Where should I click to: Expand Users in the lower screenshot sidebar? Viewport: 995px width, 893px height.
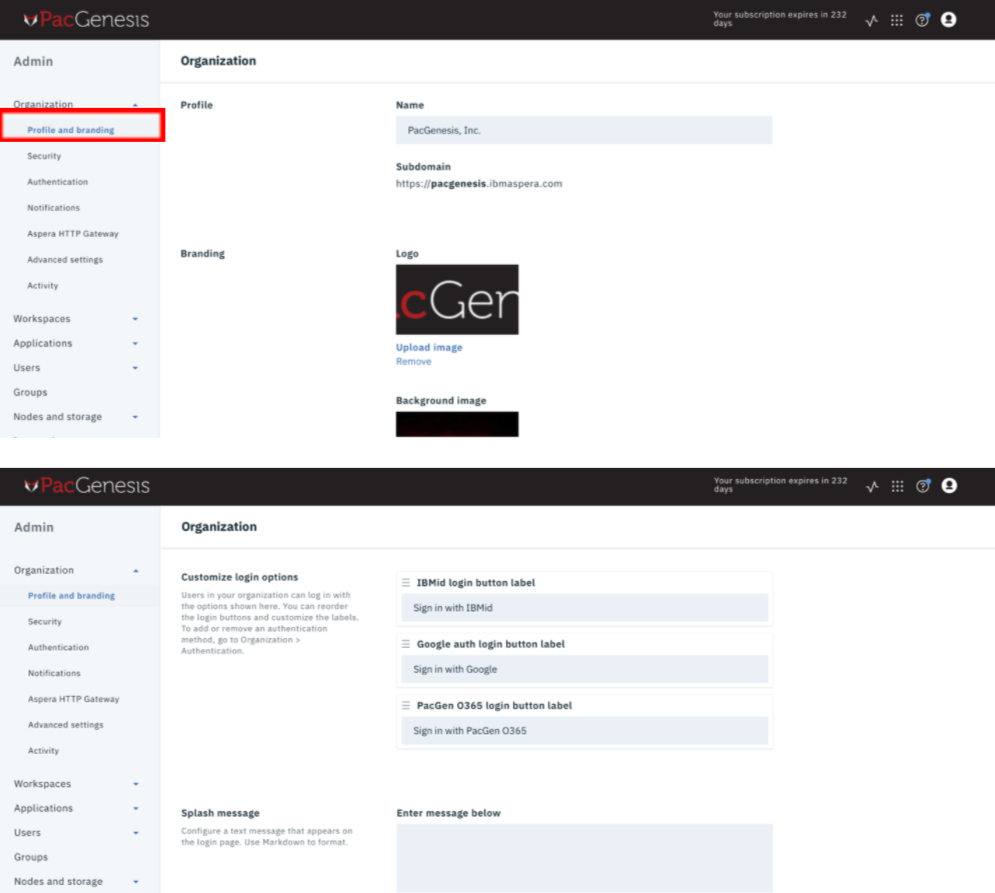coord(136,833)
